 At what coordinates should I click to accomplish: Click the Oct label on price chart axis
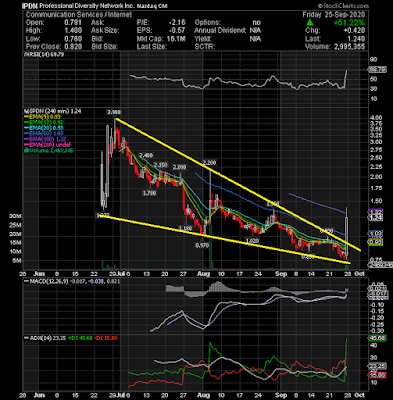pos(359,274)
